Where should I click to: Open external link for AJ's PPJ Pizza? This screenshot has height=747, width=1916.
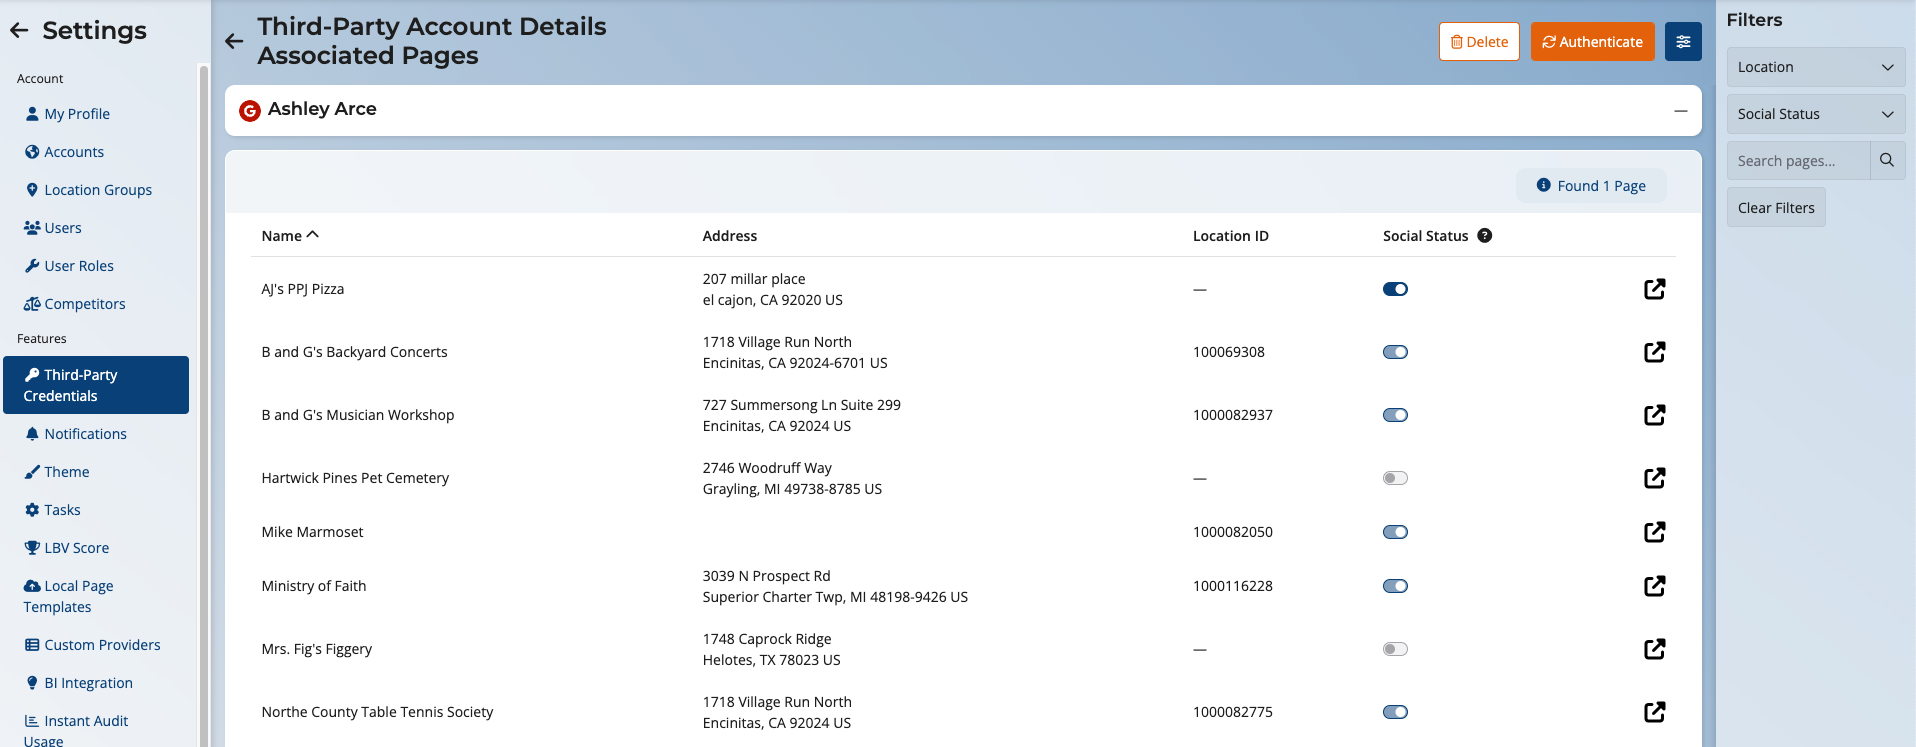tap(1654, 289)
